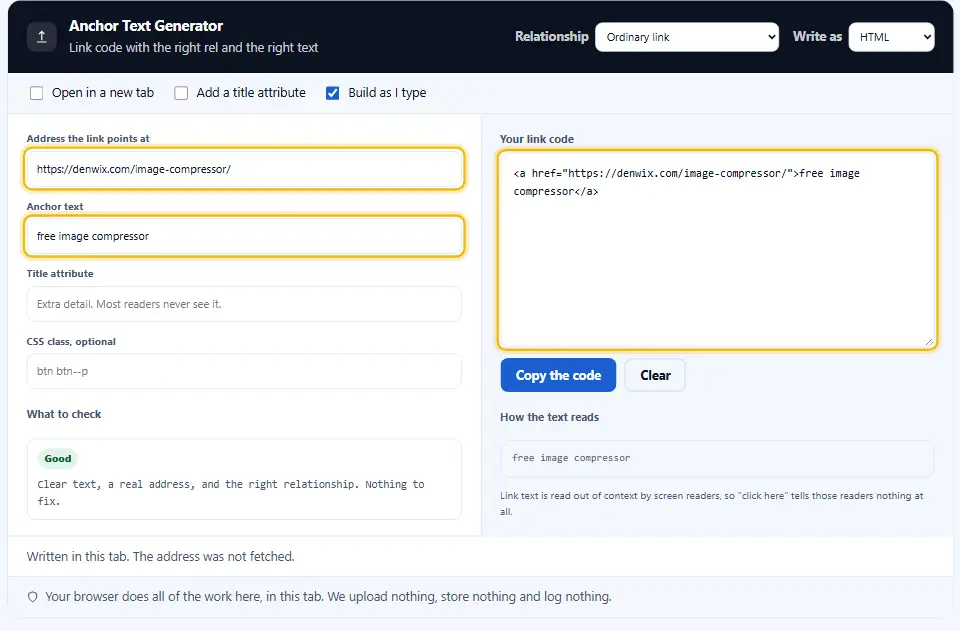Click the shield privacy icon in the footer
The height and width of the screenshot is (631, 960).
point(33,597)
